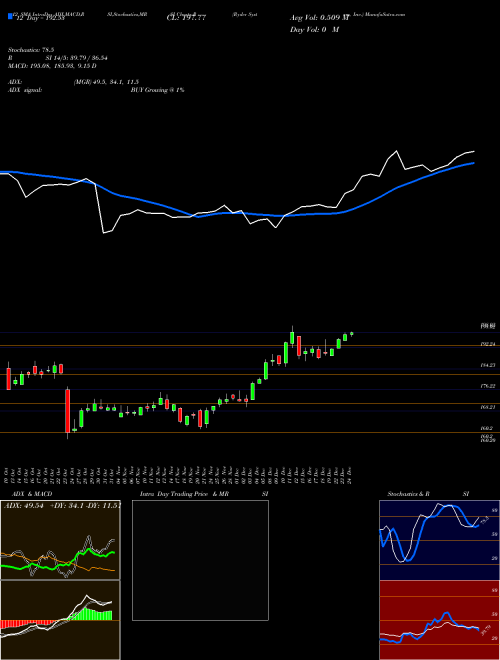Open the red RSI indicator panel
This screenshot has width=500, height=660.
[x=439, y=620]
